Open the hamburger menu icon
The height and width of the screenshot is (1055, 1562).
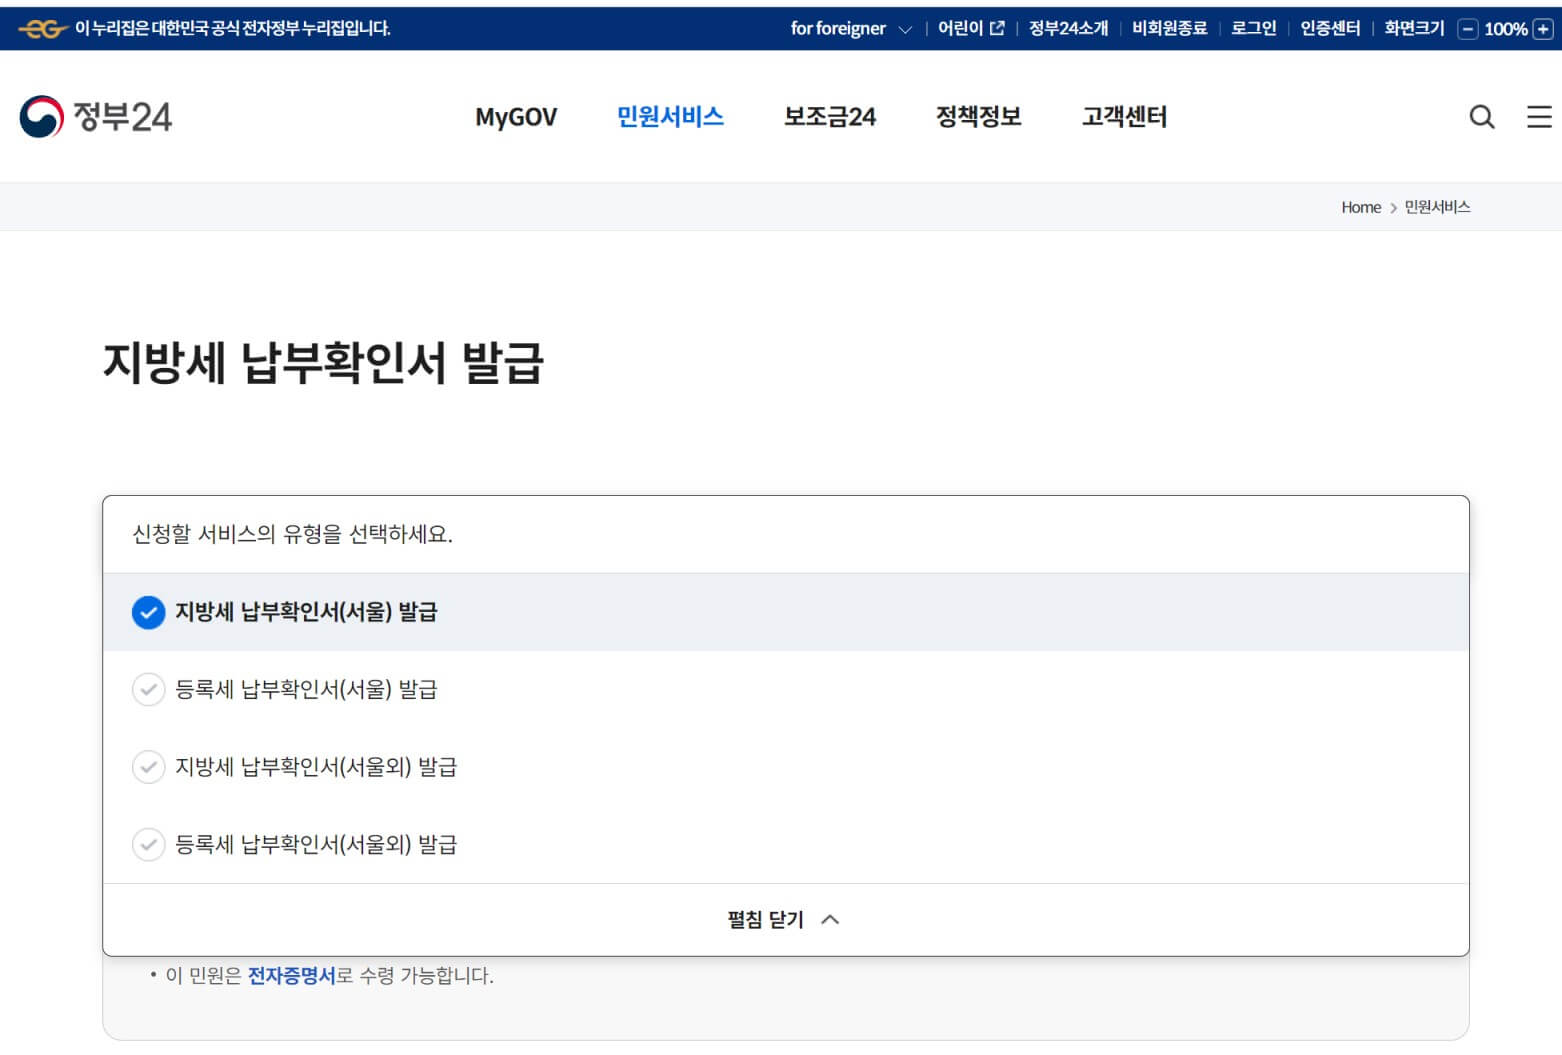(1537, 117)
